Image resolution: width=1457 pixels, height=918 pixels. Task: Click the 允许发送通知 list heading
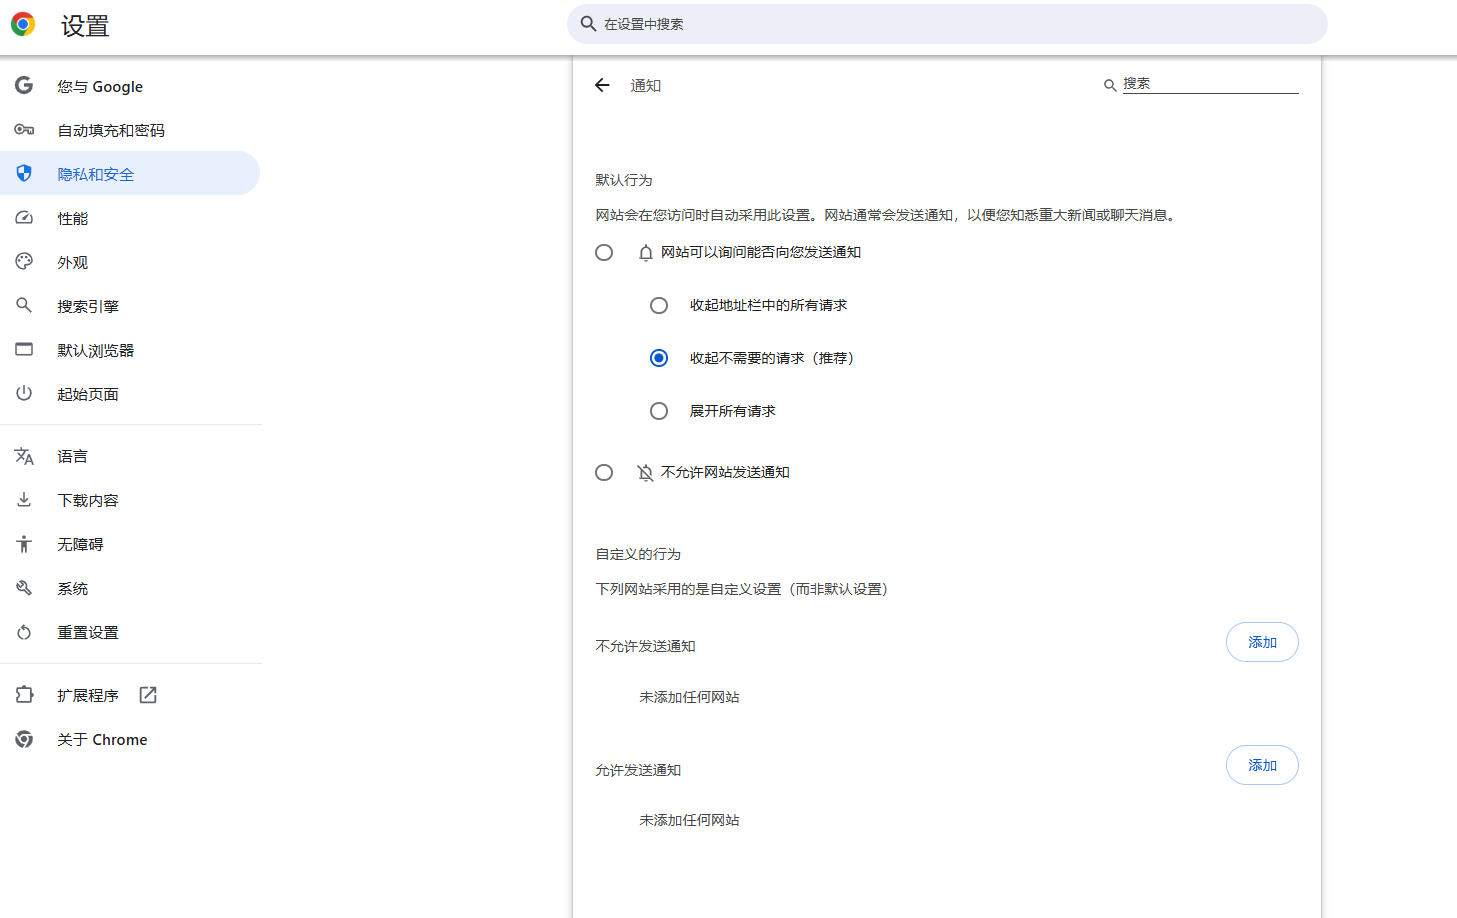coord(638,770)
